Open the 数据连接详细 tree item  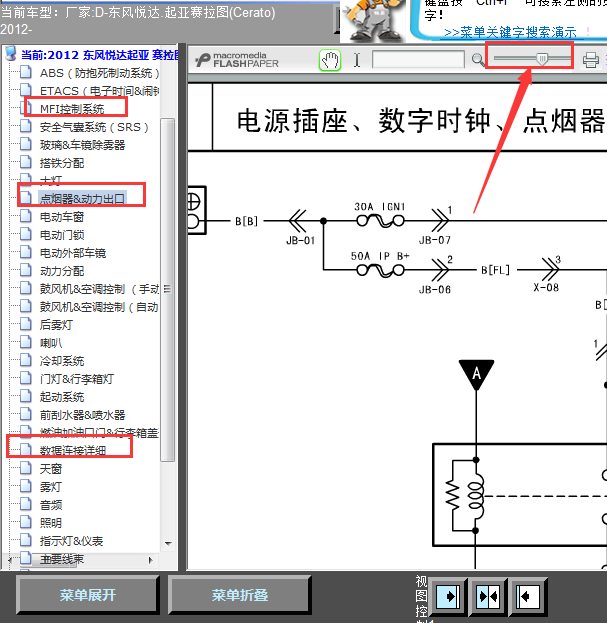coord(73,451)
